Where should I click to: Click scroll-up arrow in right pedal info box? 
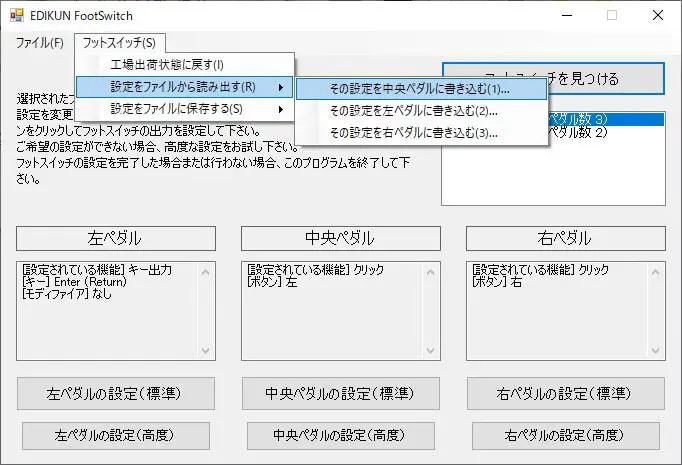coord(655,272)
